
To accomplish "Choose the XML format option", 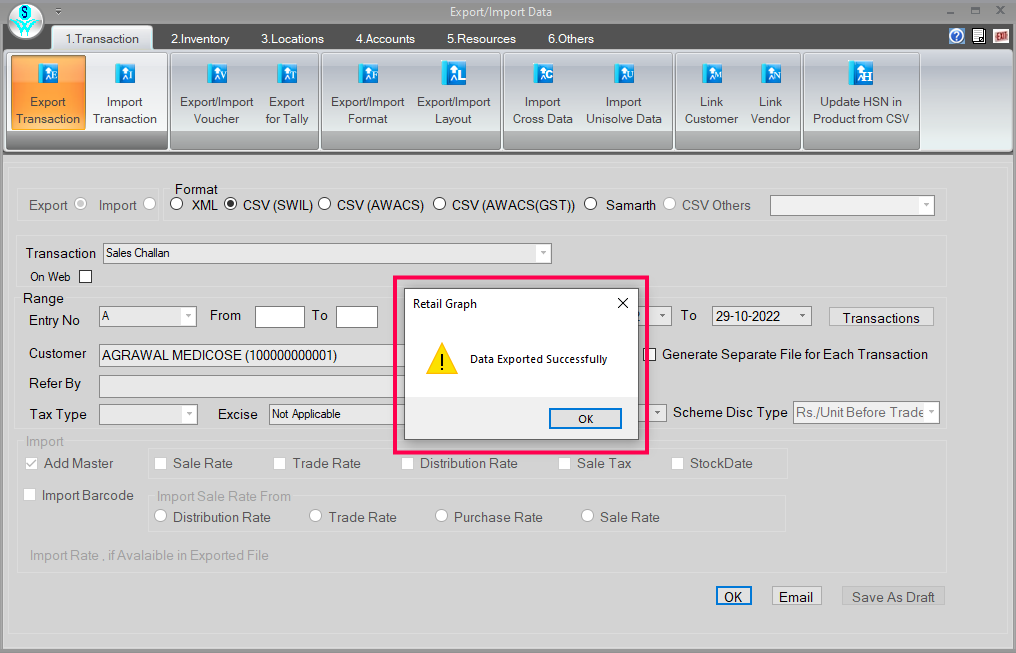I will [177, 204].
